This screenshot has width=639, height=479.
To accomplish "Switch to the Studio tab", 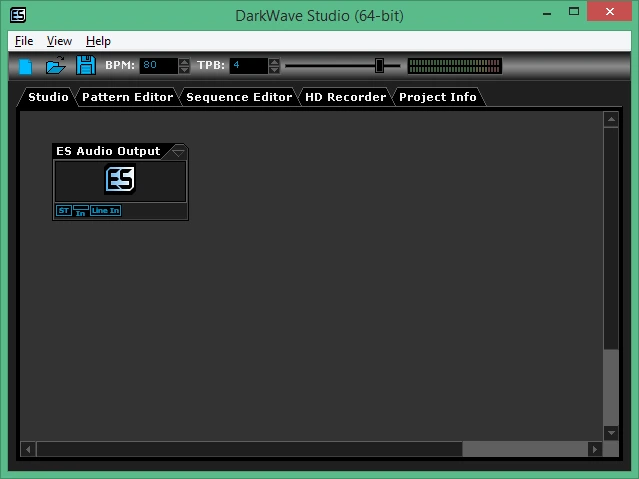I will 48,97.
